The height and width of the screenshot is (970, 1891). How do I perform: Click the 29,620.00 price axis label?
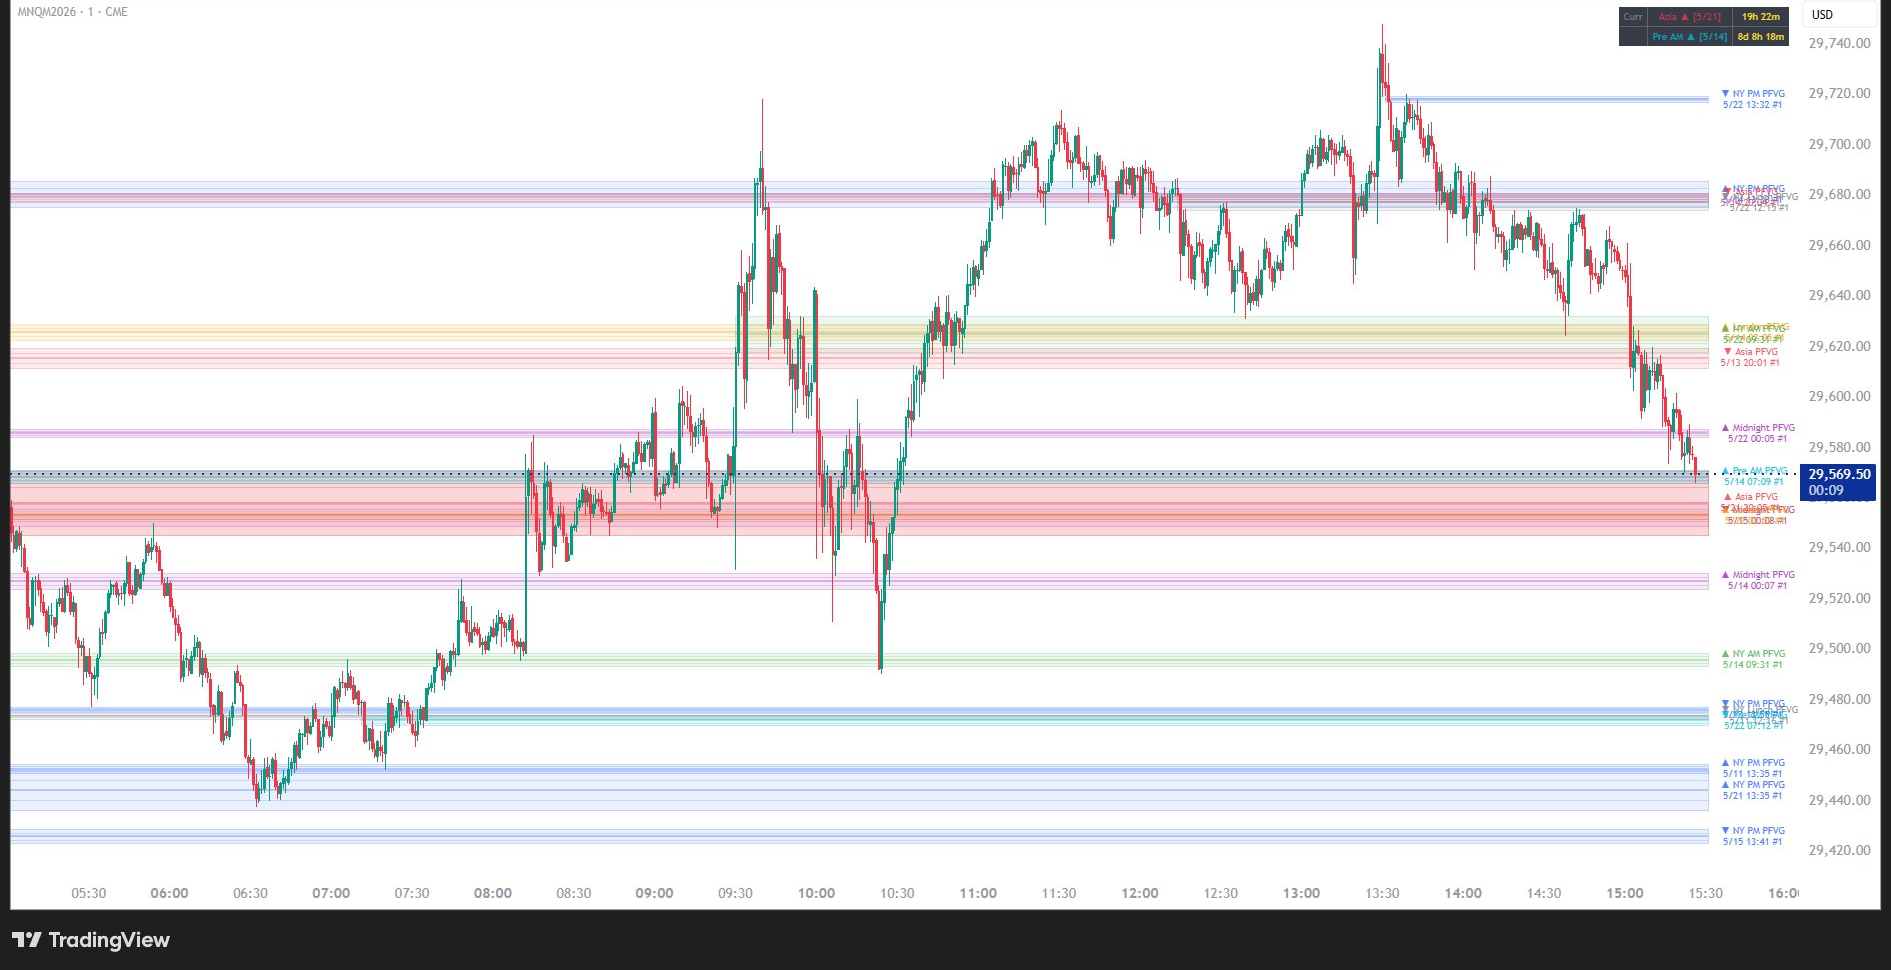tap(1839, 346)
